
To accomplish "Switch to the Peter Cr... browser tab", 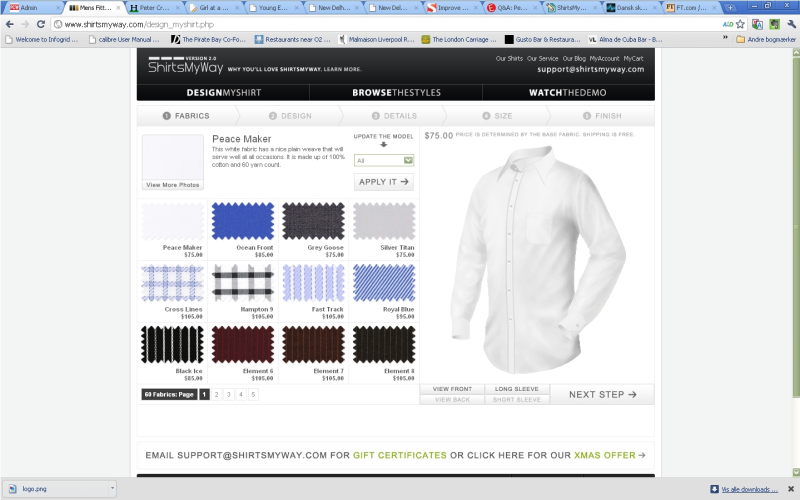I will [x=155, y=8].
